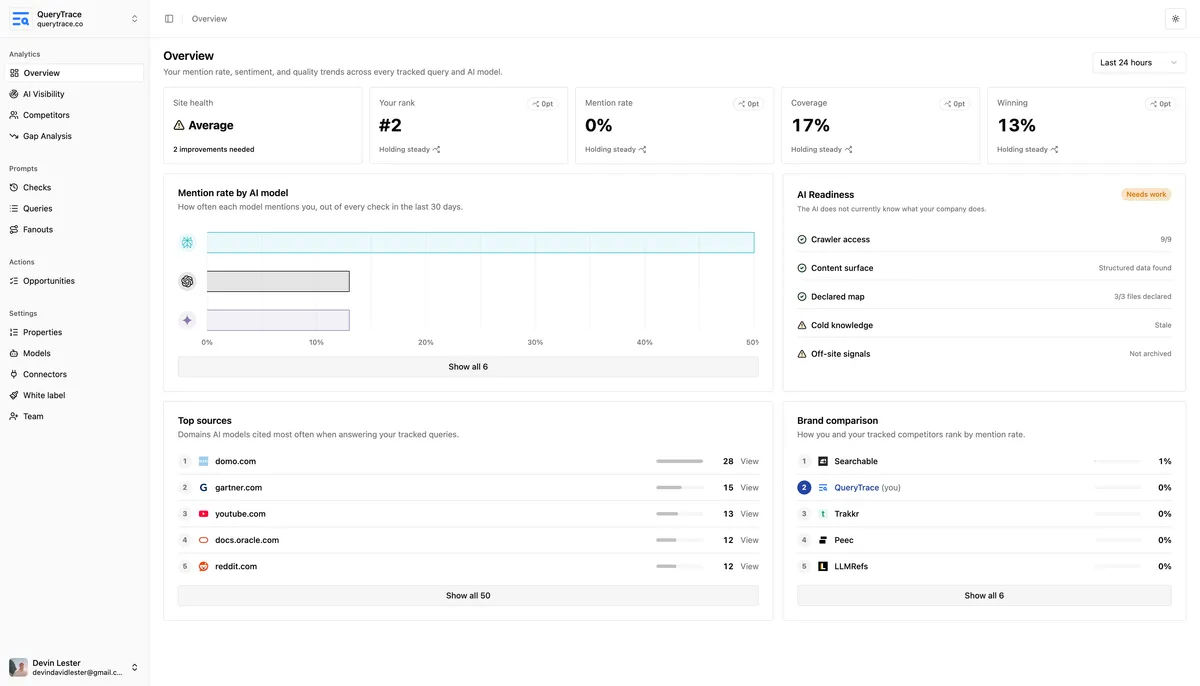Select the Content surface readiness row
Viewport: 1200px width, 686px height.
click(x=984, y=268)
